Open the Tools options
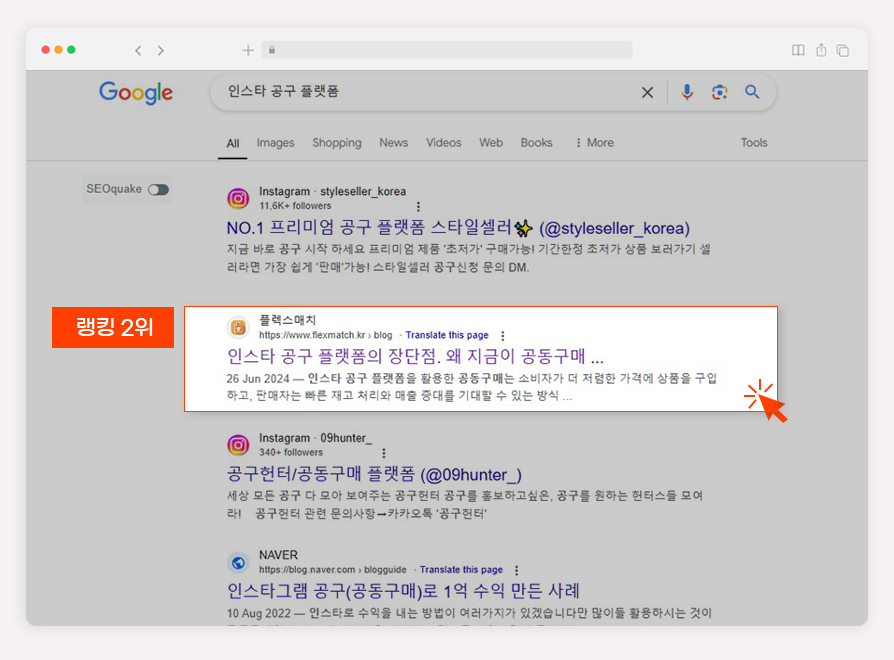The width and height of the screenshot is (894, 660). coord(754,142)
